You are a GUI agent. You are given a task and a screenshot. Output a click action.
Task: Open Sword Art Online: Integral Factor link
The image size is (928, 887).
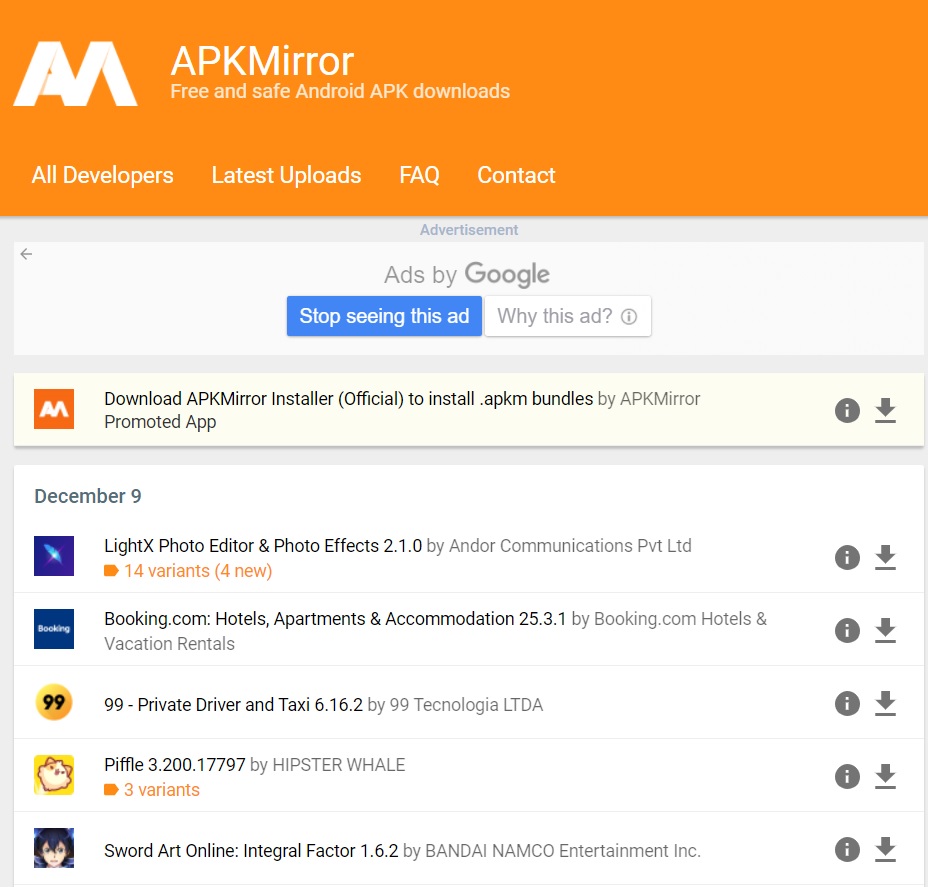[x=251, y=851]
